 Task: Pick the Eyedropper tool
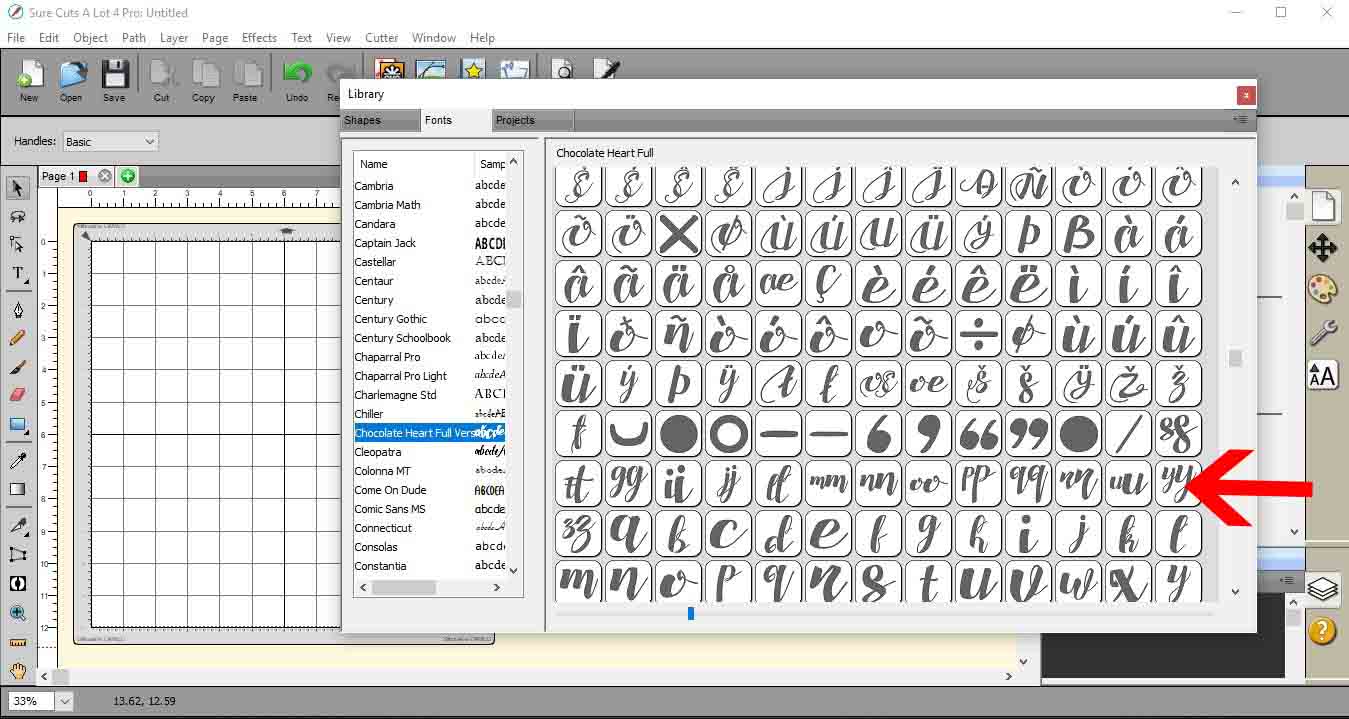point(17,461)
